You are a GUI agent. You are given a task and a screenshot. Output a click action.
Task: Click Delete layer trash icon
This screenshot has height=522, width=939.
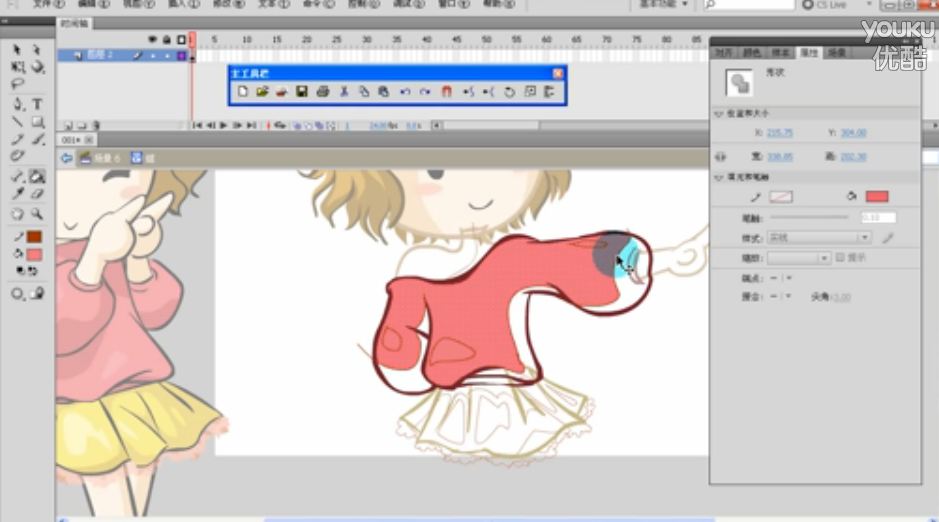(96, 126)
